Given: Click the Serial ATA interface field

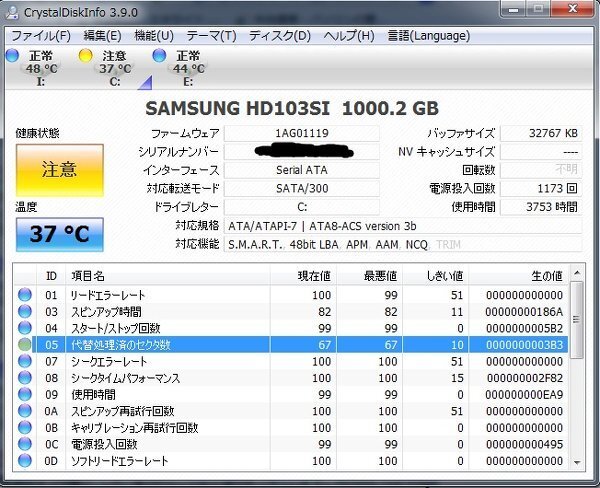Looking at the screenshot, I should click(302, 170).
